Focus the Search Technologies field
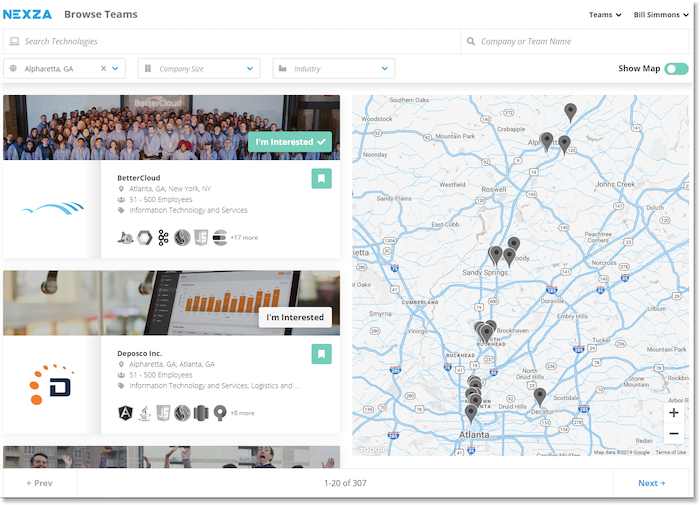Screen dimensions: 700x505 [232, 42]
